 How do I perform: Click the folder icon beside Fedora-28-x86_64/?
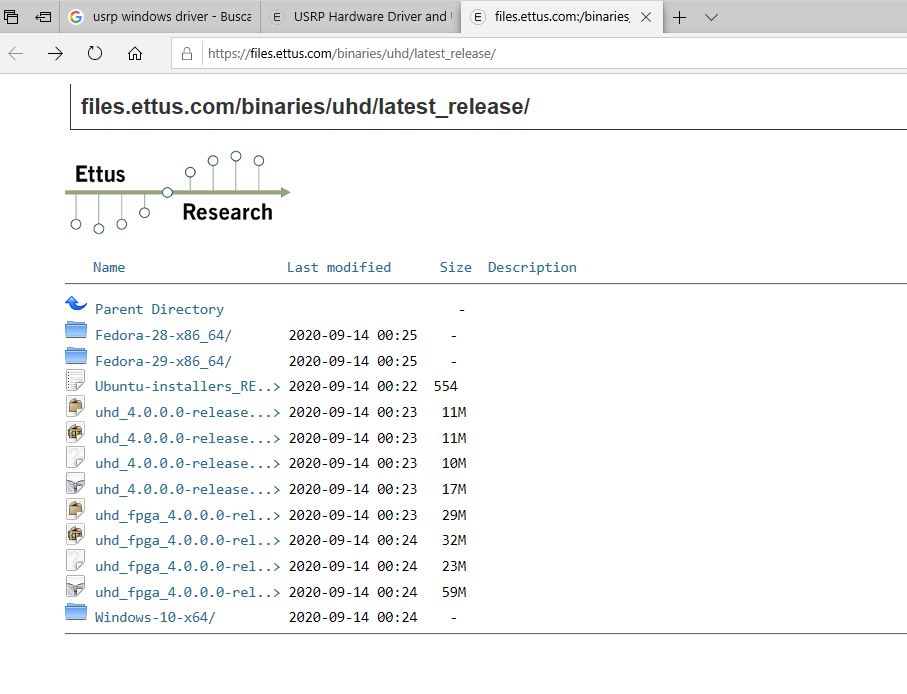[x=76, y=330]
